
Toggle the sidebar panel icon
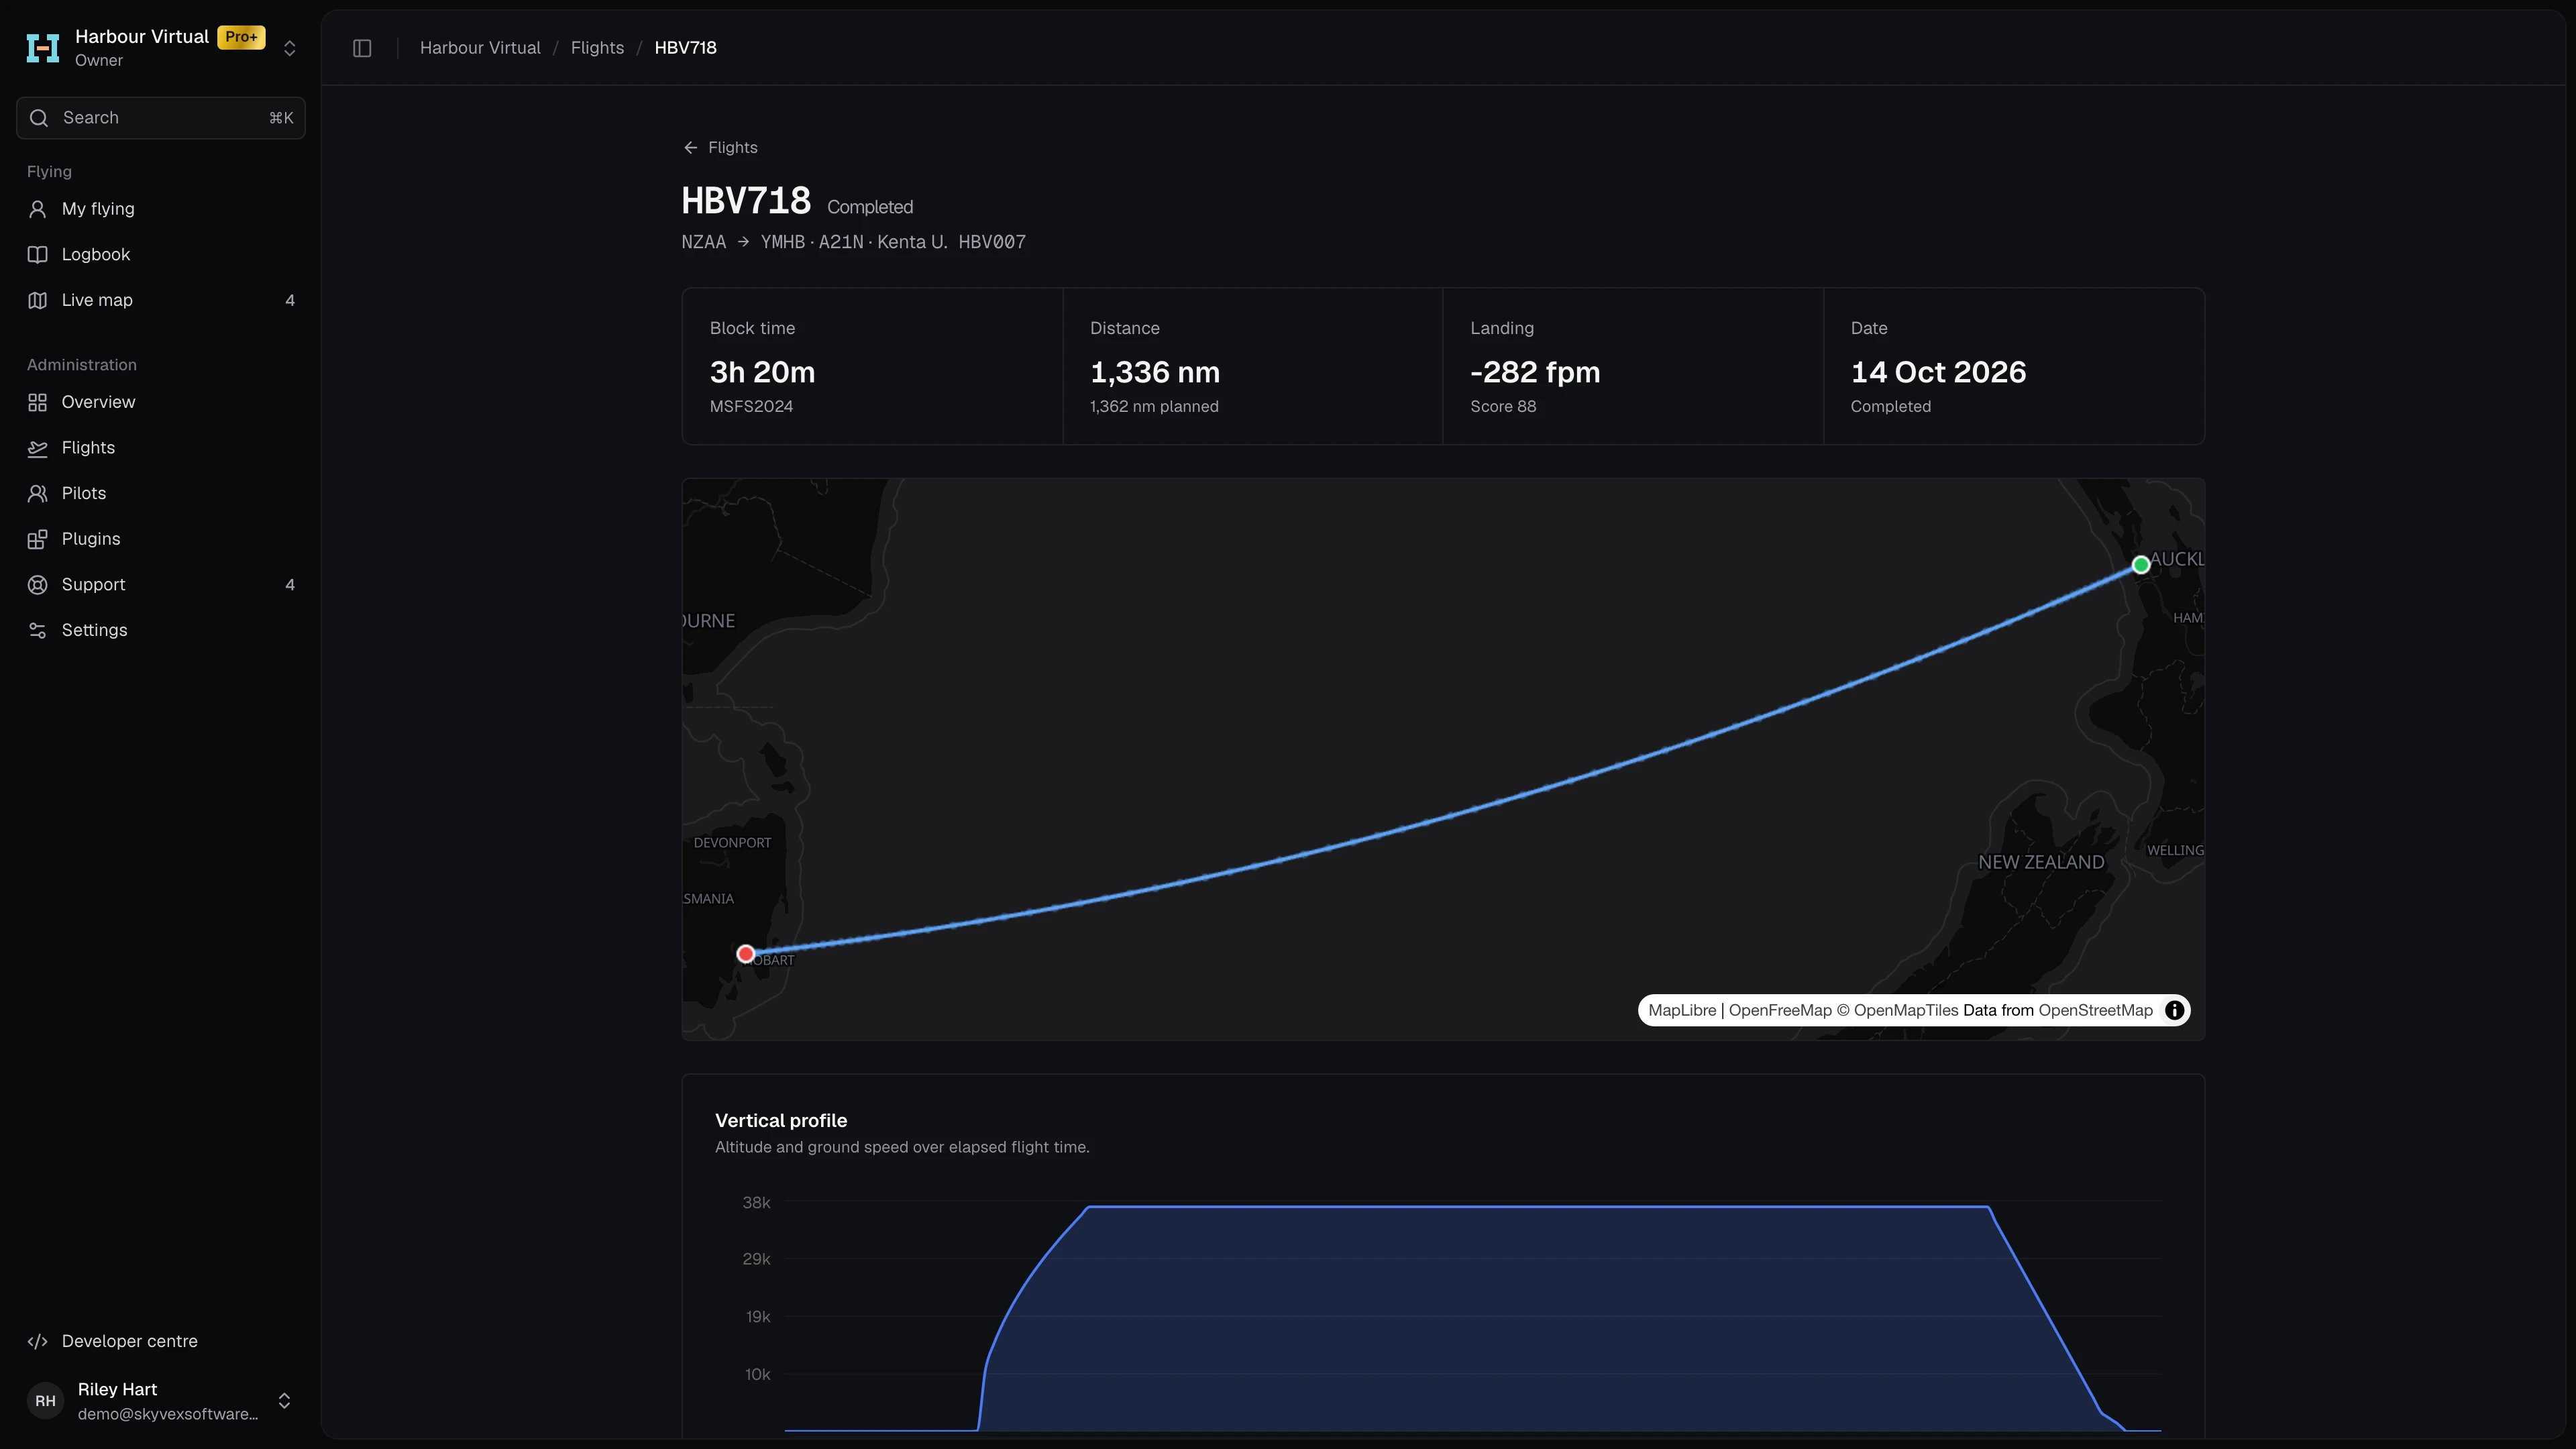(362, 48)
